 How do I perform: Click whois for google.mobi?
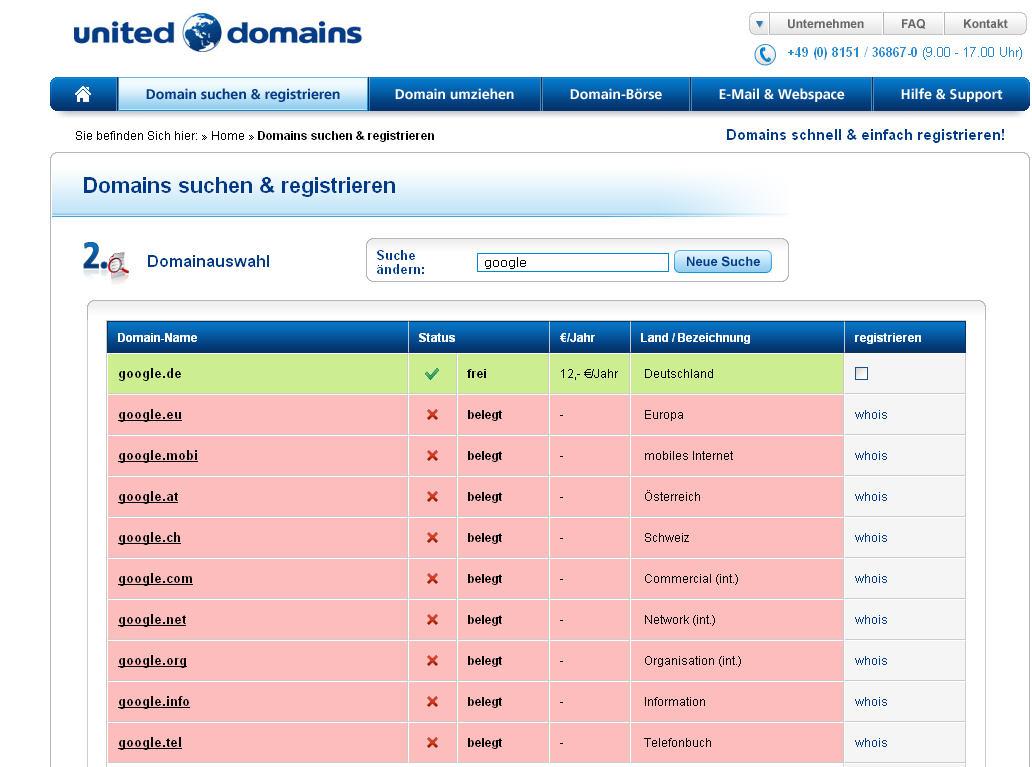tap(871, 456)
